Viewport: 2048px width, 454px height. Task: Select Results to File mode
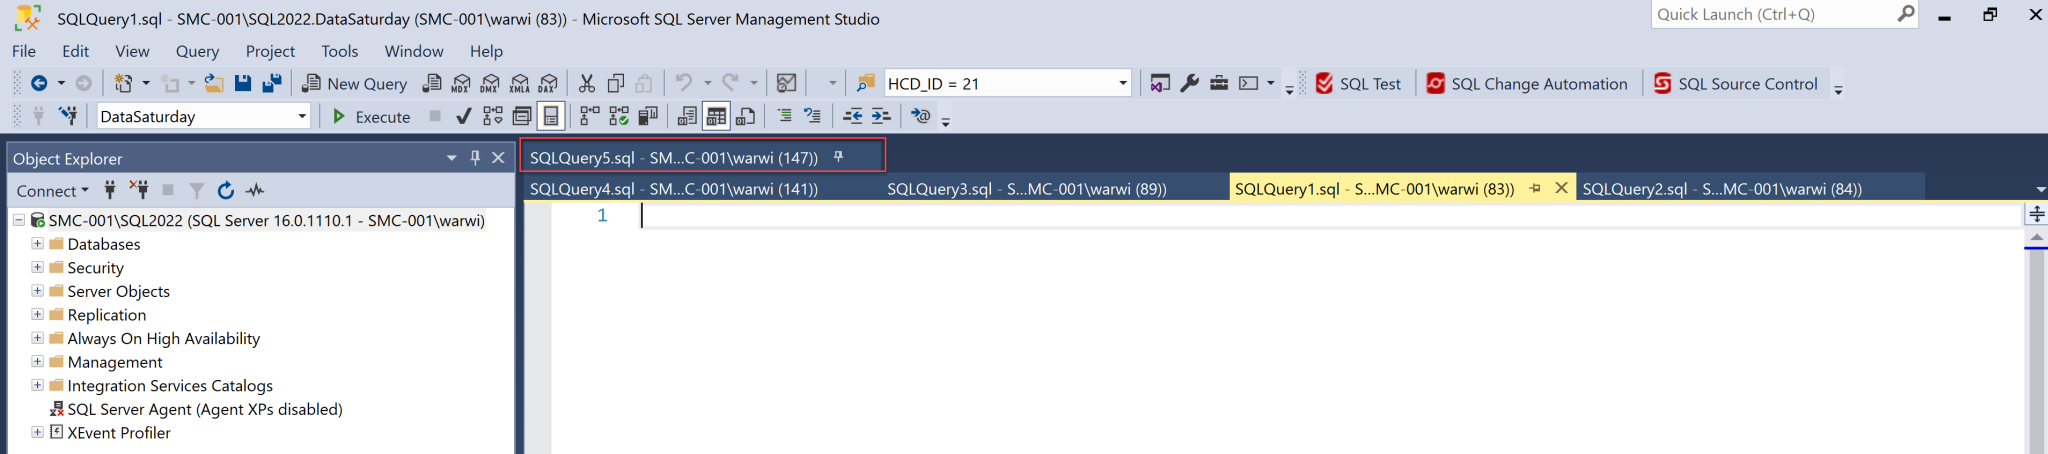click(745, 116)
